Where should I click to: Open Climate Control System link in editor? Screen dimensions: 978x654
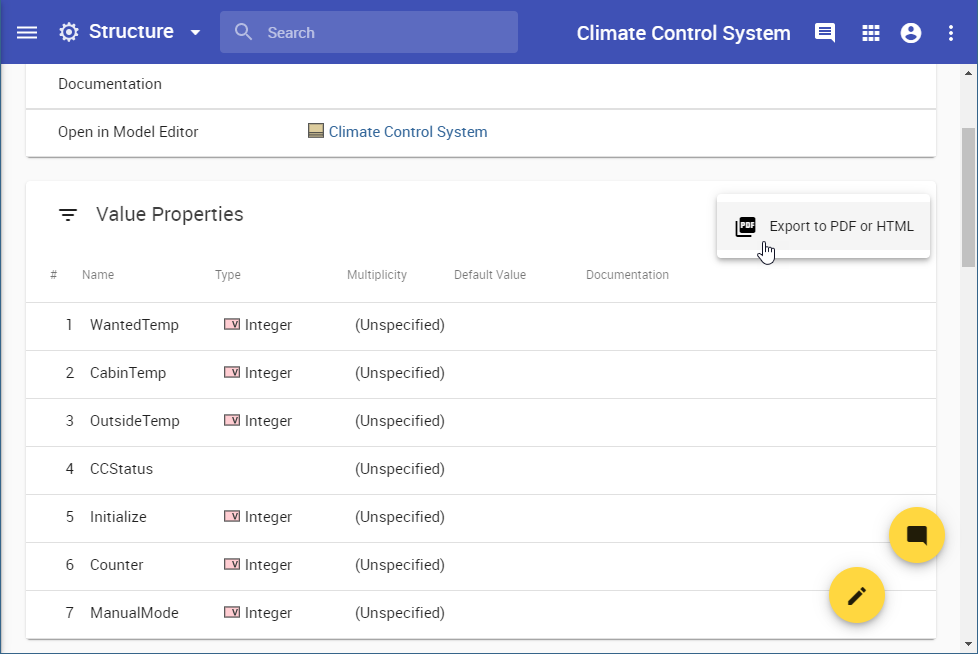[407, 132]
